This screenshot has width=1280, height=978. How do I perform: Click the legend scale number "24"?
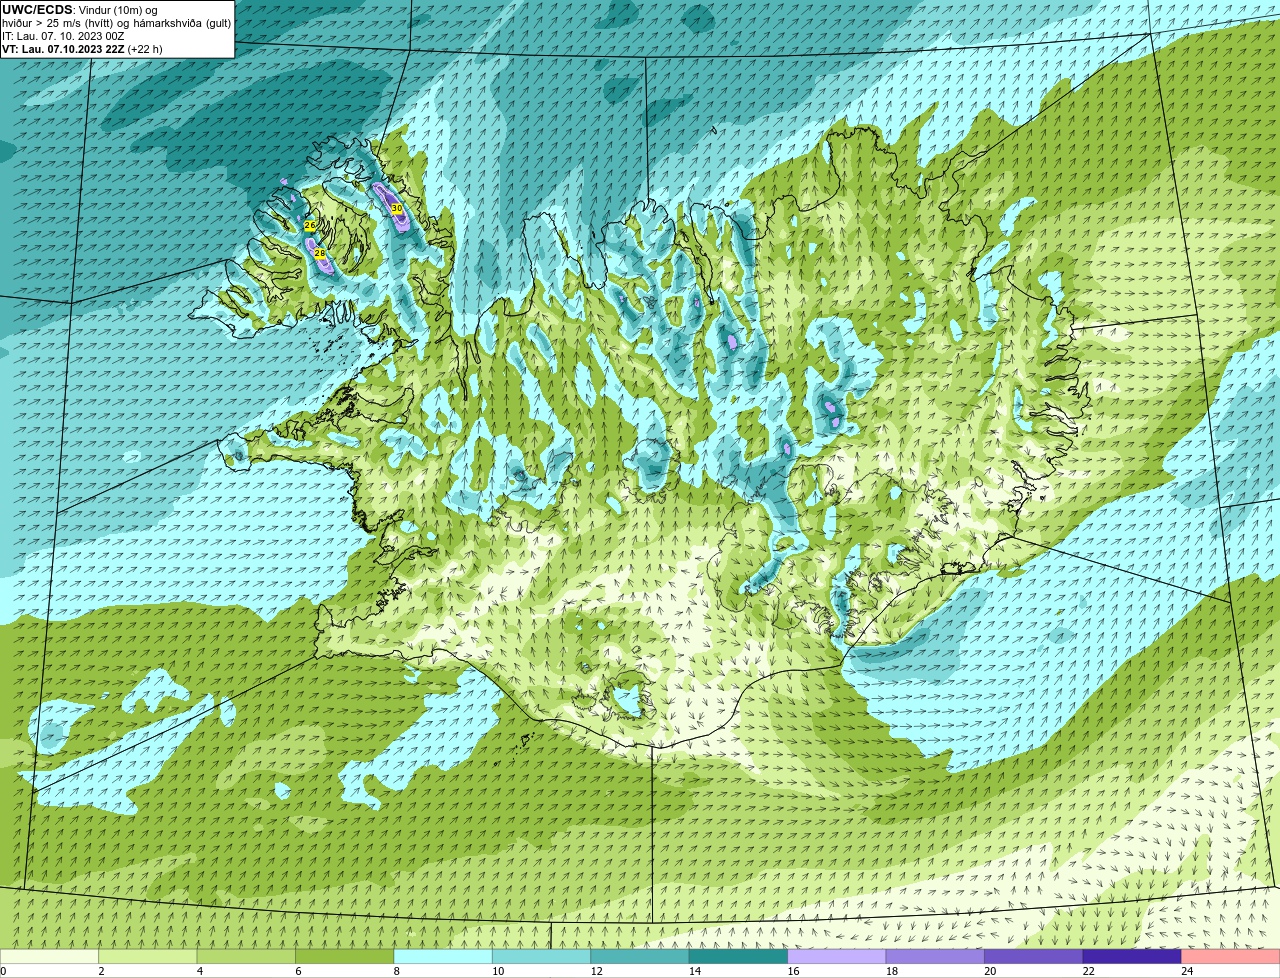1187,971
